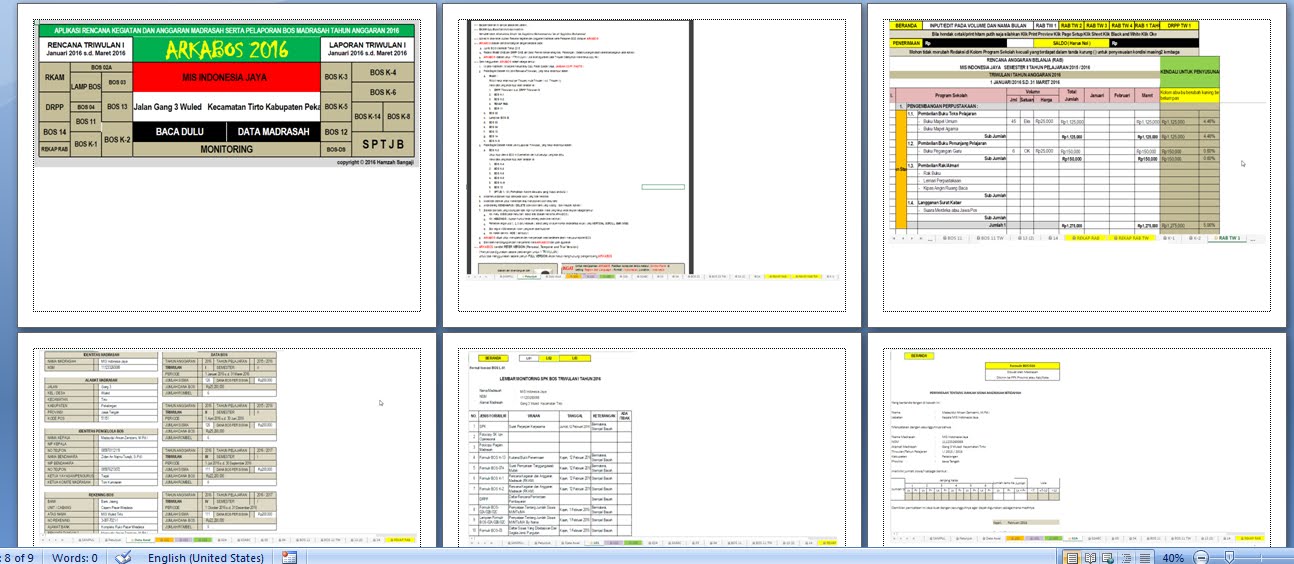Click the BOS K-14 cell
This screenshot has height=564, width=1294.
click(367, 117)
